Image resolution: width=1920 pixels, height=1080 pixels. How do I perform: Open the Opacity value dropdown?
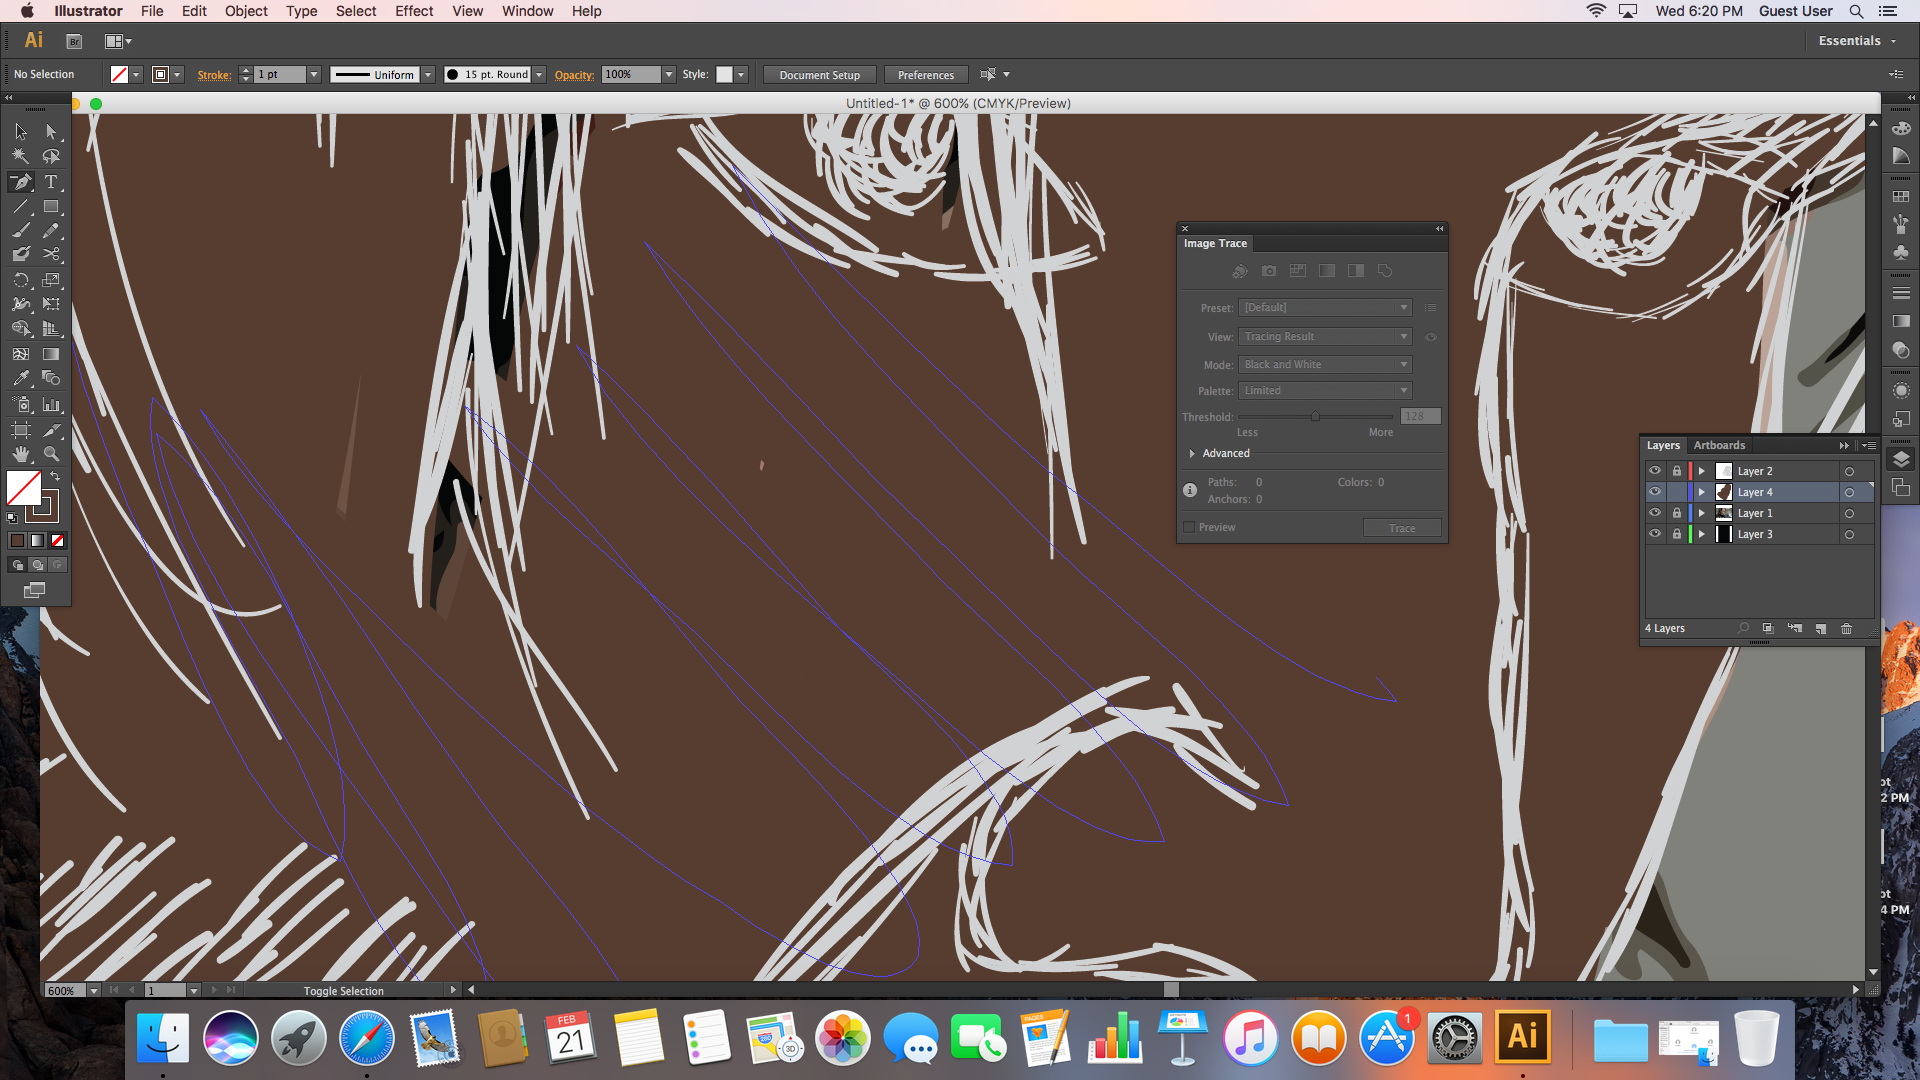669,75
